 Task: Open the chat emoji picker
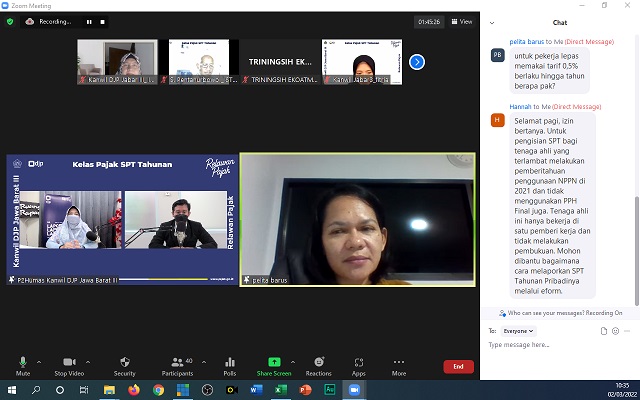[x=616, y=330]
